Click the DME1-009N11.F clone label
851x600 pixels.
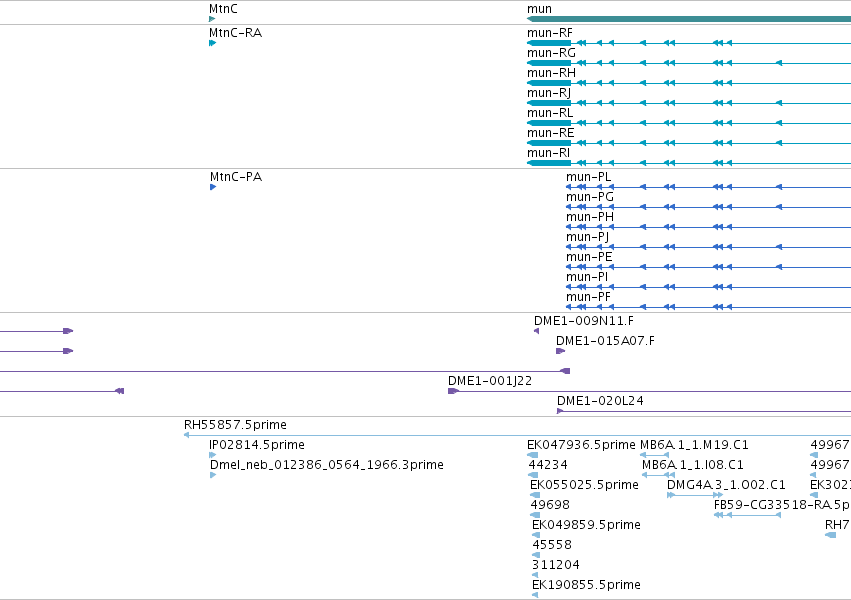click(584, 321)
